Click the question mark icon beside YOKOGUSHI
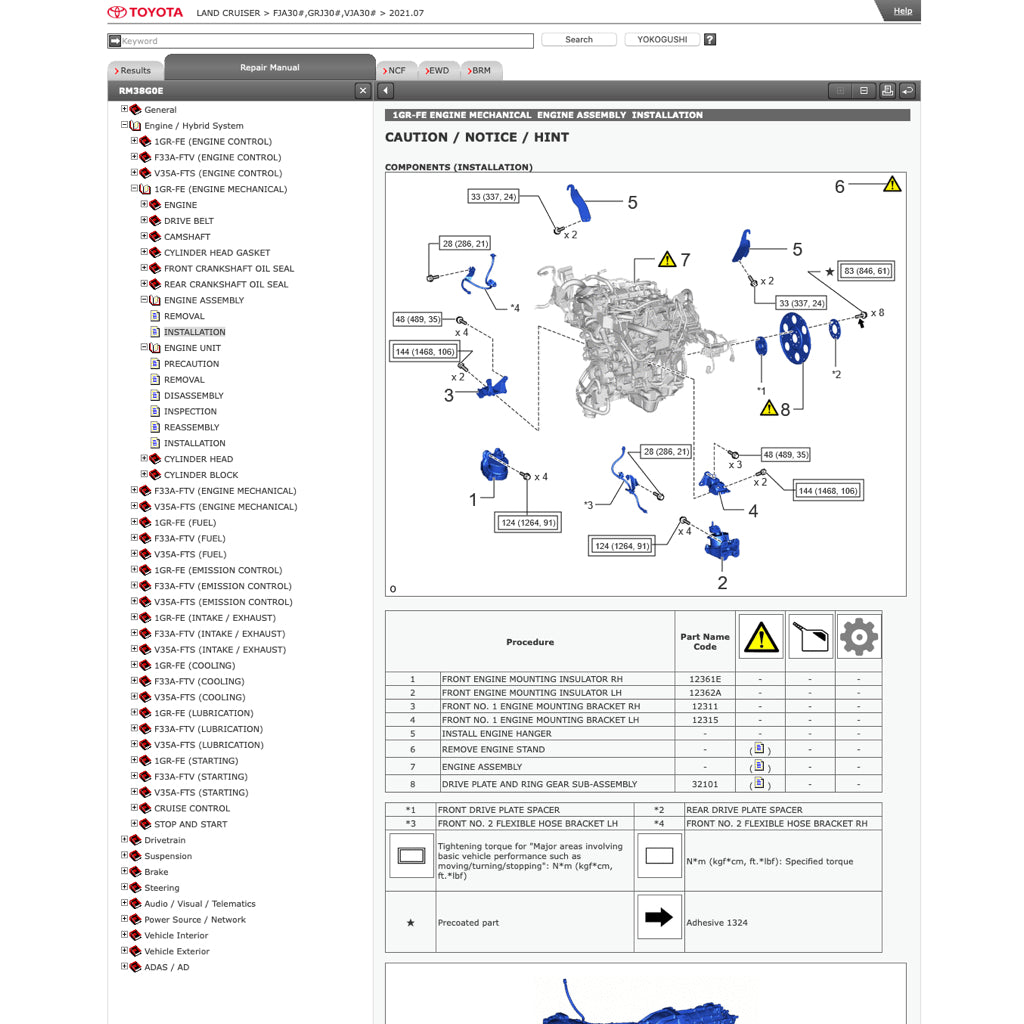 (710, 40)
